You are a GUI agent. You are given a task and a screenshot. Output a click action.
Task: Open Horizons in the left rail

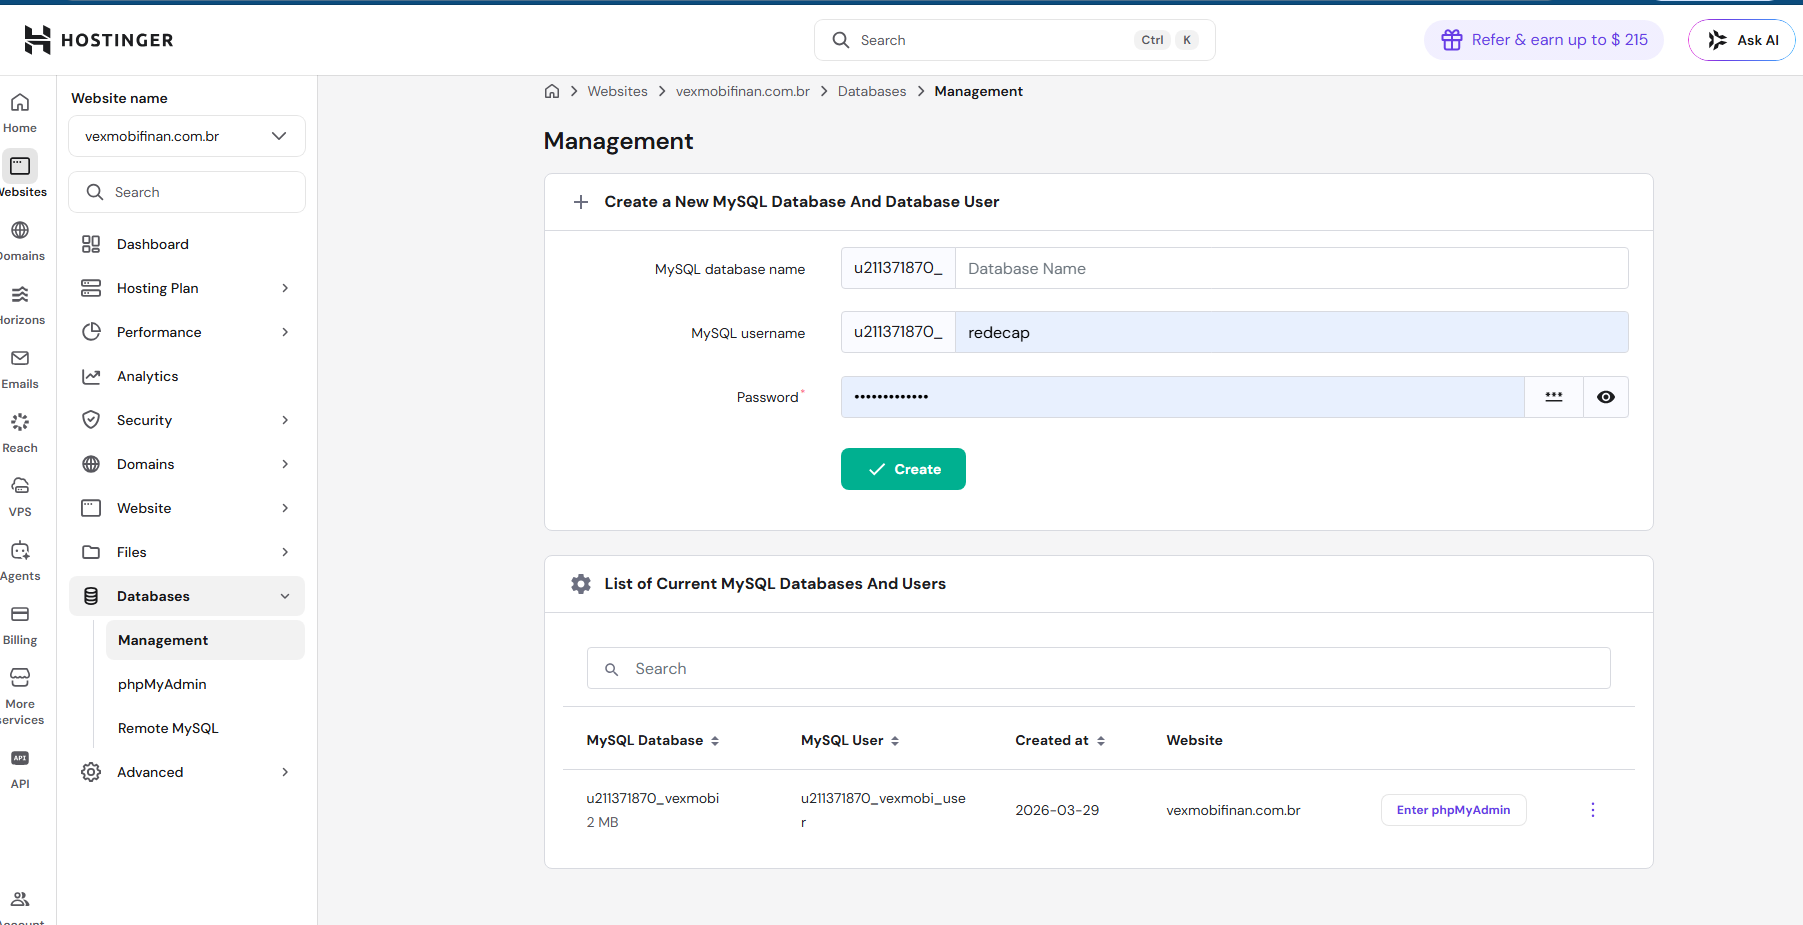point(20,305)
